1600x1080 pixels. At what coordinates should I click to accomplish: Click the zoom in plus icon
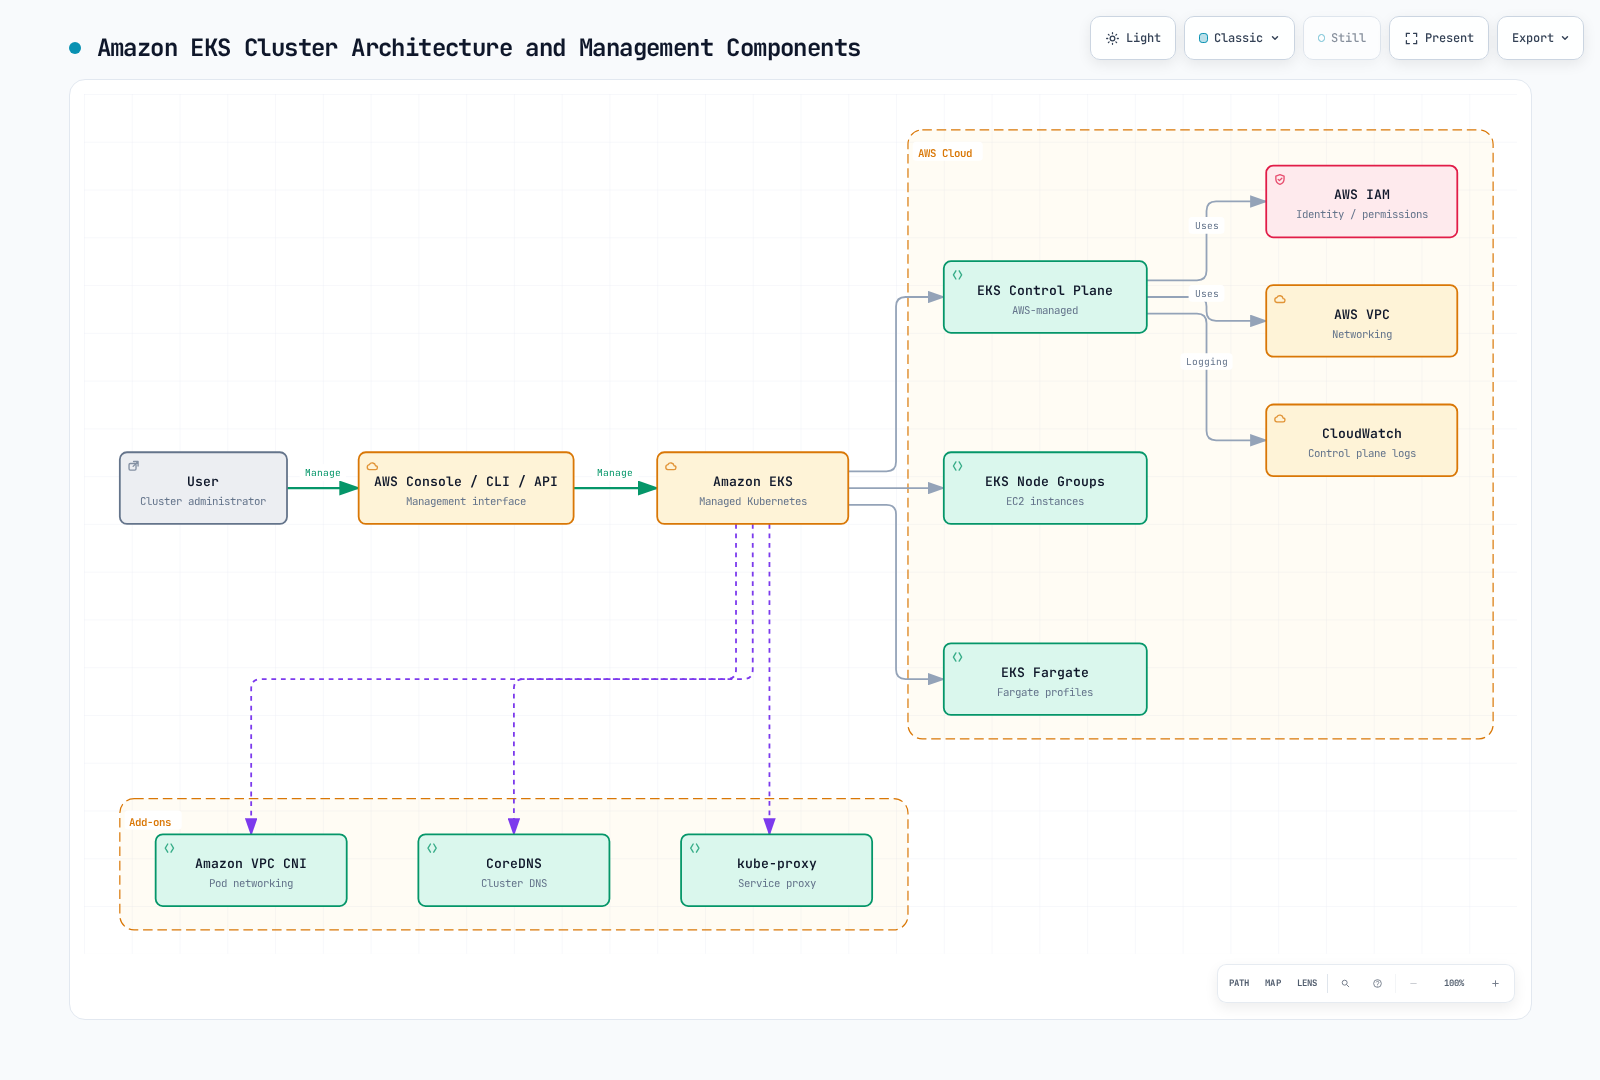1495,983
